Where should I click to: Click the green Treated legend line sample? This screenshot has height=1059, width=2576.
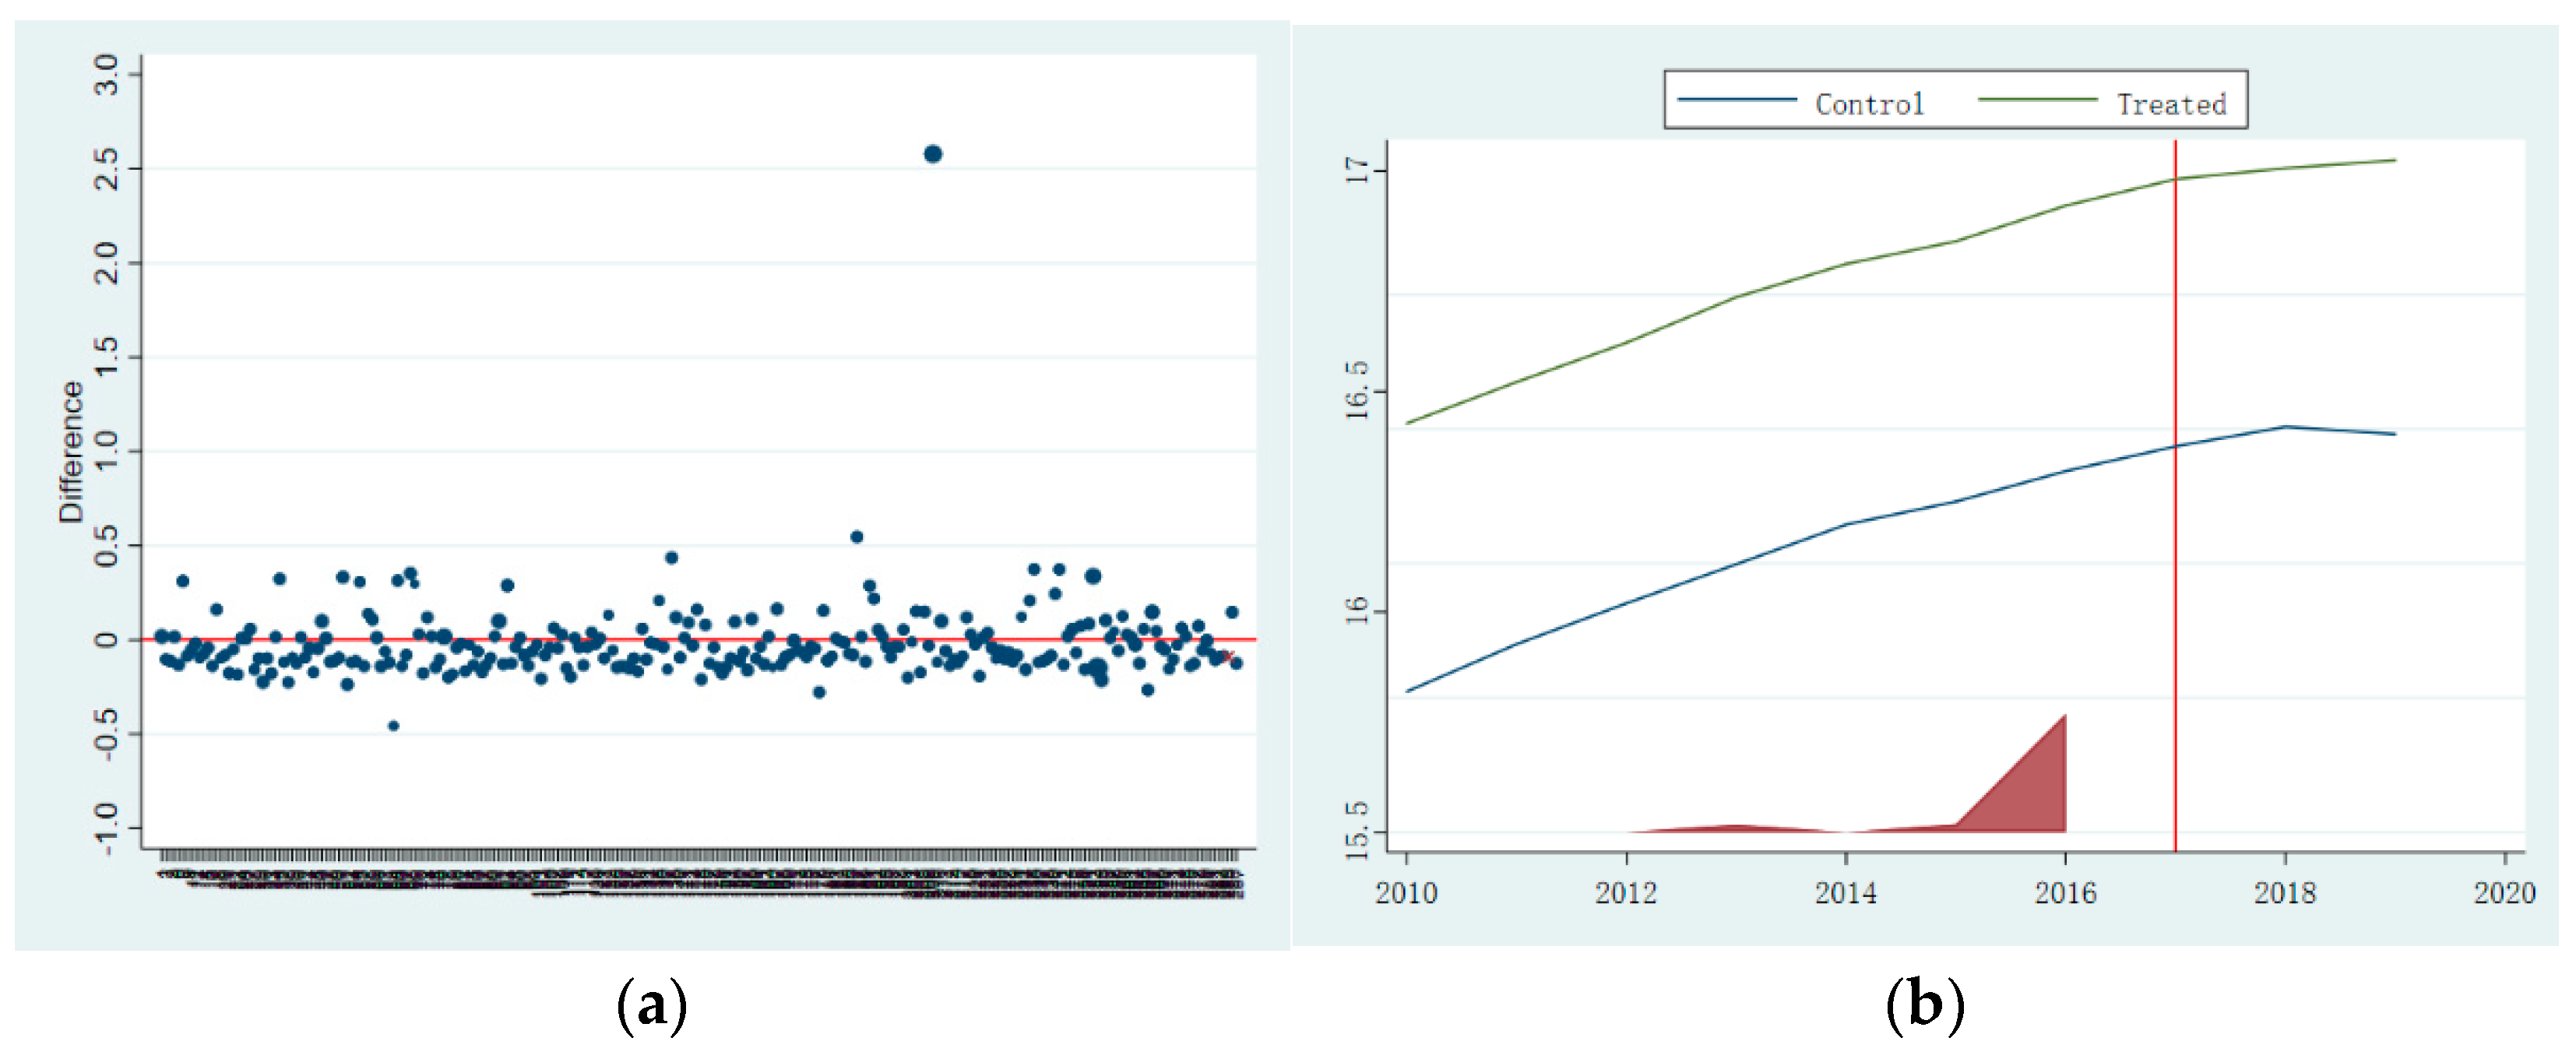pyautogui.click(x=2037, y=100)
